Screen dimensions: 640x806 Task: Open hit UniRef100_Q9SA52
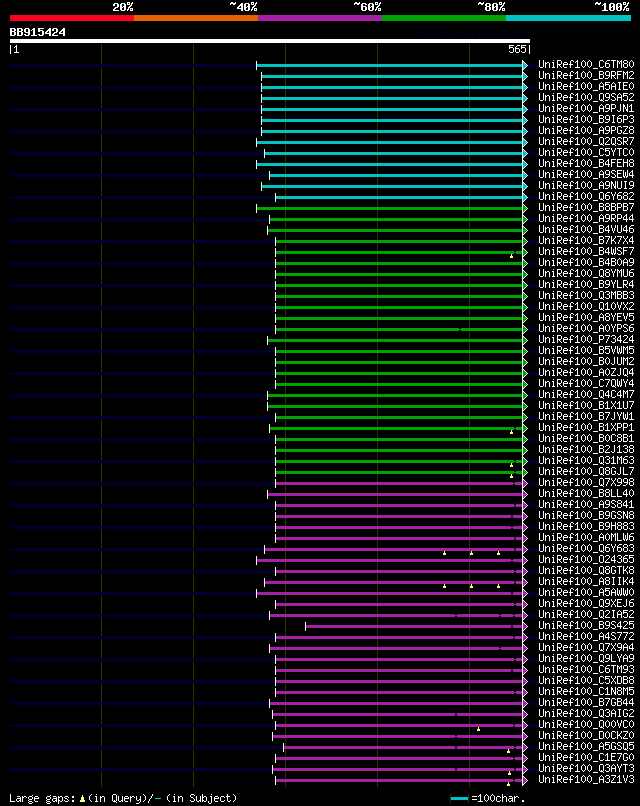[x=586, y=98]
